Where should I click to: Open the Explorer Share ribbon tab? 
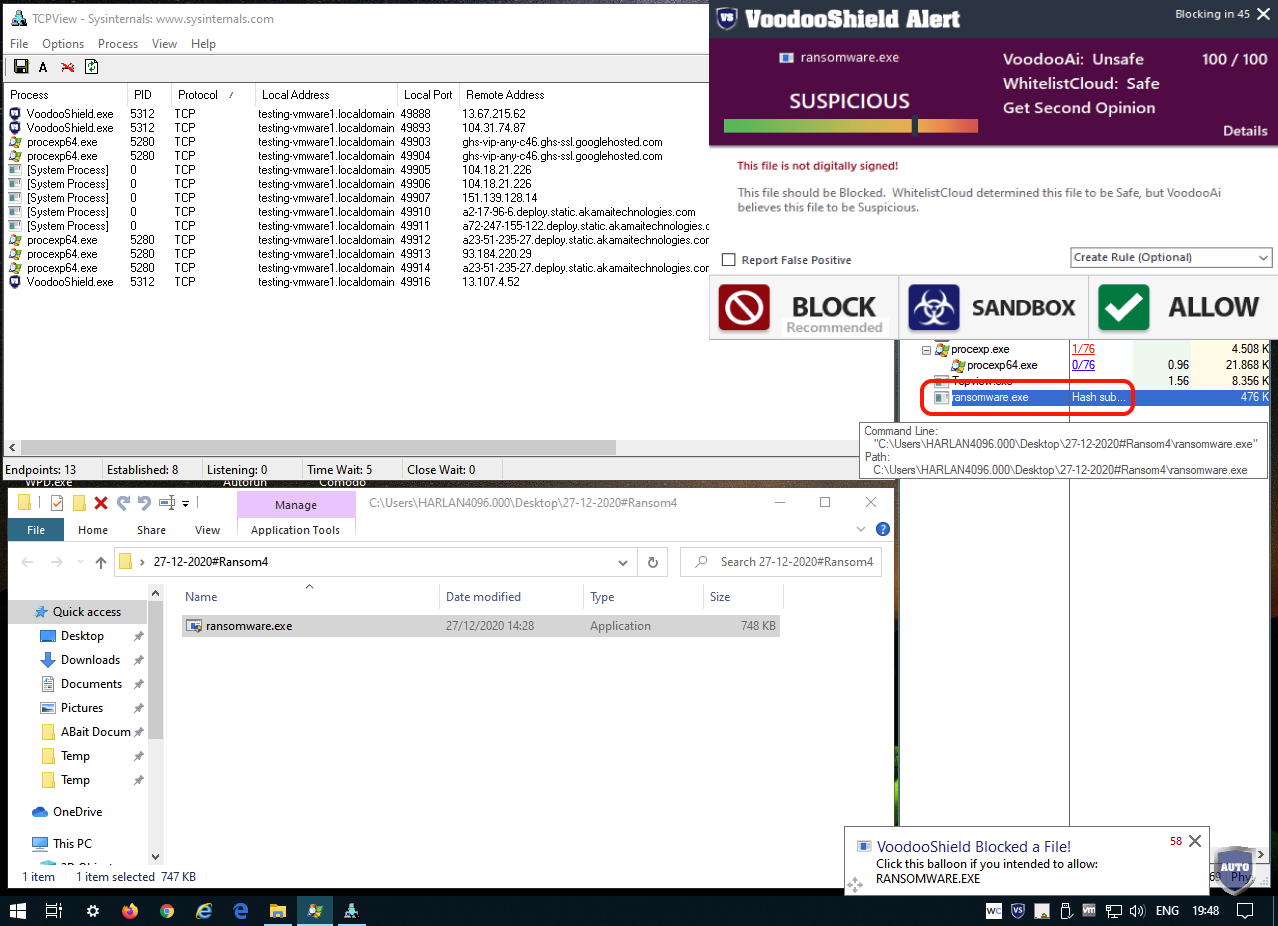click(152, 530)
